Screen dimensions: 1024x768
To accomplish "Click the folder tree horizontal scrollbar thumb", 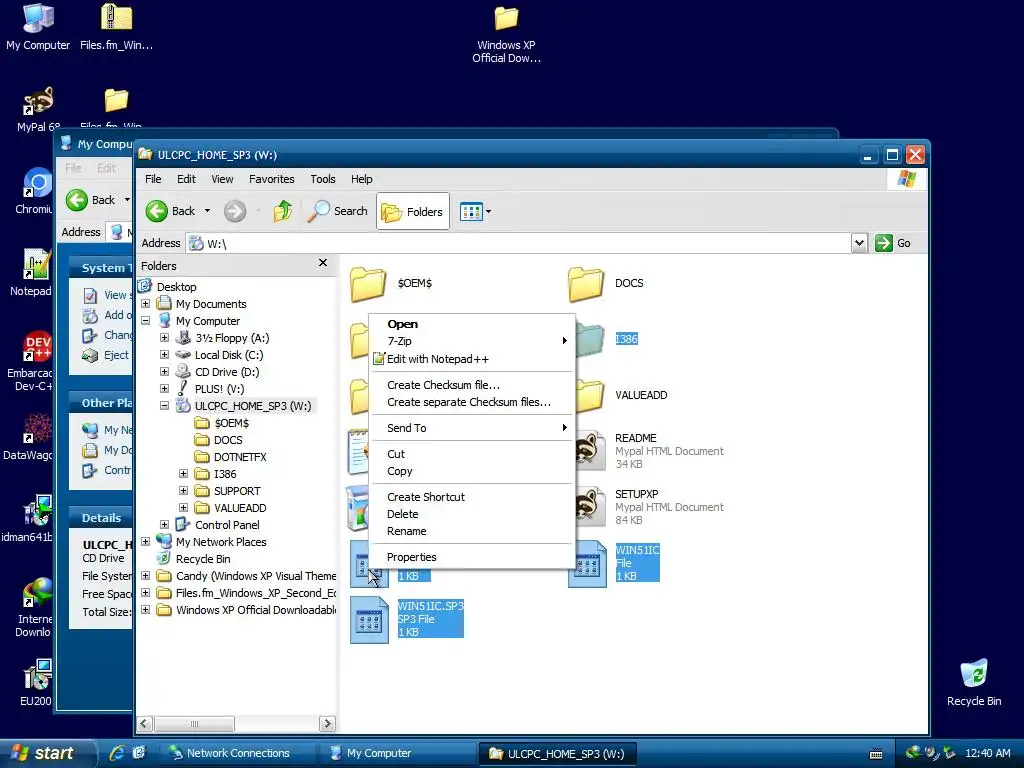I will (x=194, y=724).
